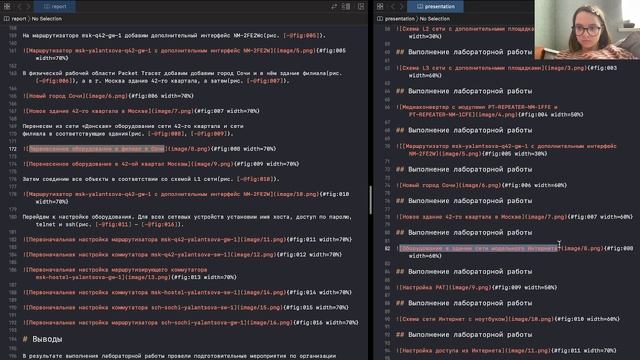
Task: Click 'Настройка доступа из Интернета' line
Action: [507, 350]
